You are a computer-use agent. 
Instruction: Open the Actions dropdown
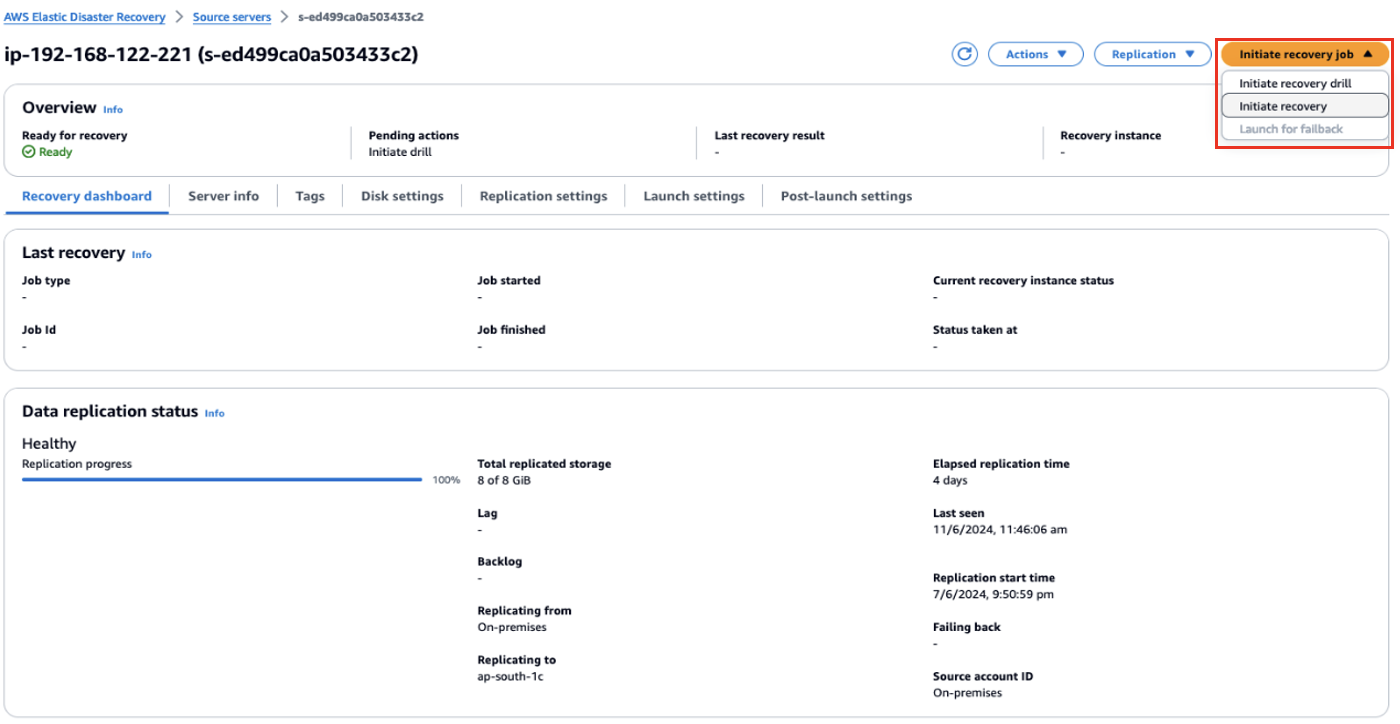click(x=1035, y=55)
